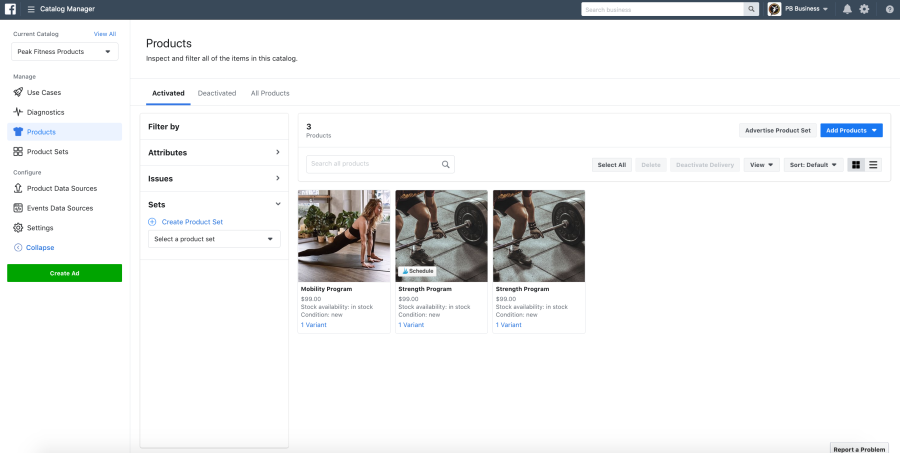This screenshot has height=453, width=900.
Task: Click the magnifier in product search box
Action: coord(445,164)
